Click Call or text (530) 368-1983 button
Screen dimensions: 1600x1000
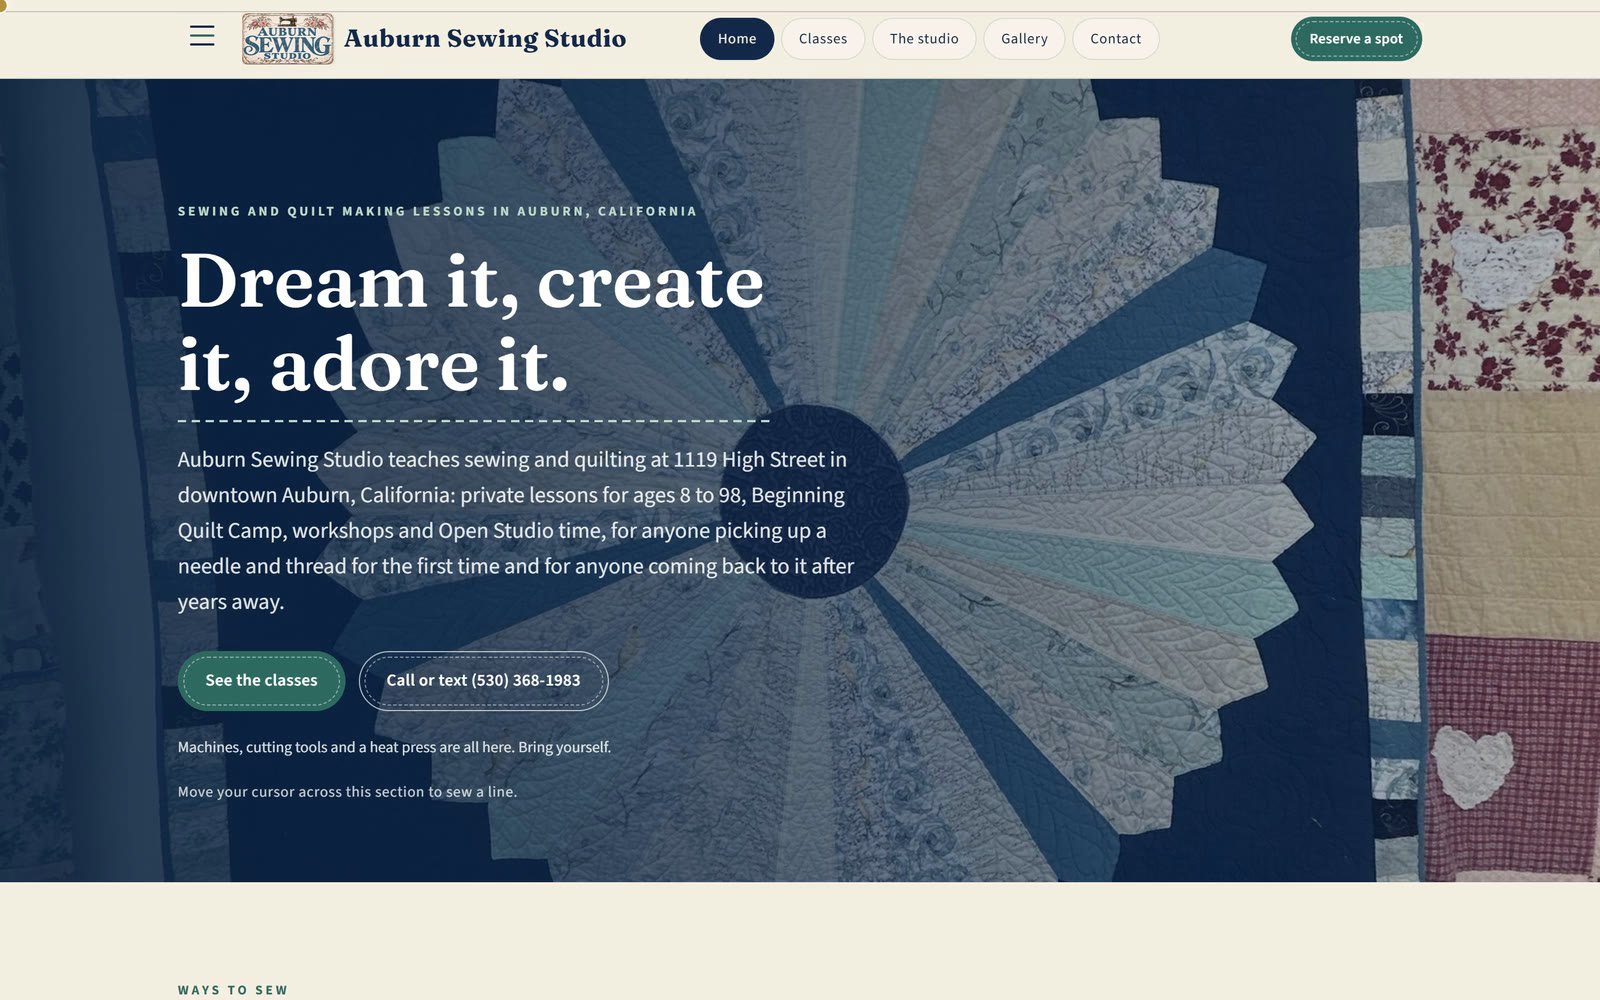click(483, 681)
